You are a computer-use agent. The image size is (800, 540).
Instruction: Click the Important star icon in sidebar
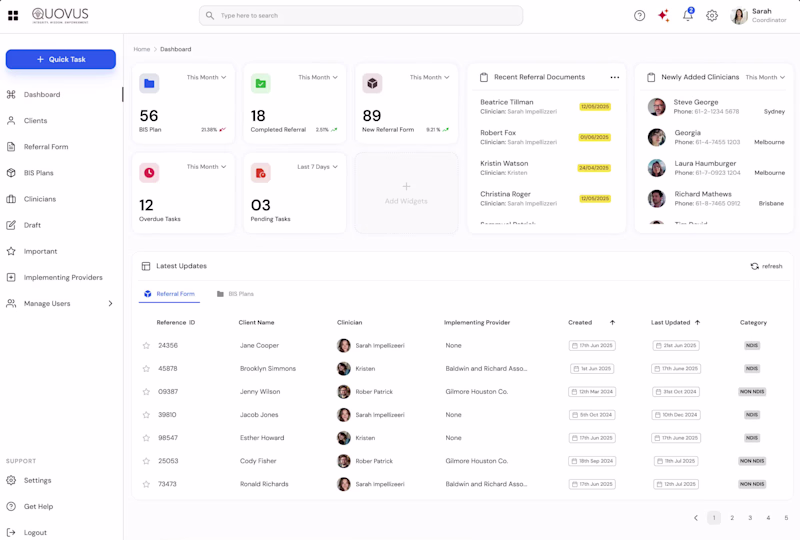[x=11, y=251]
